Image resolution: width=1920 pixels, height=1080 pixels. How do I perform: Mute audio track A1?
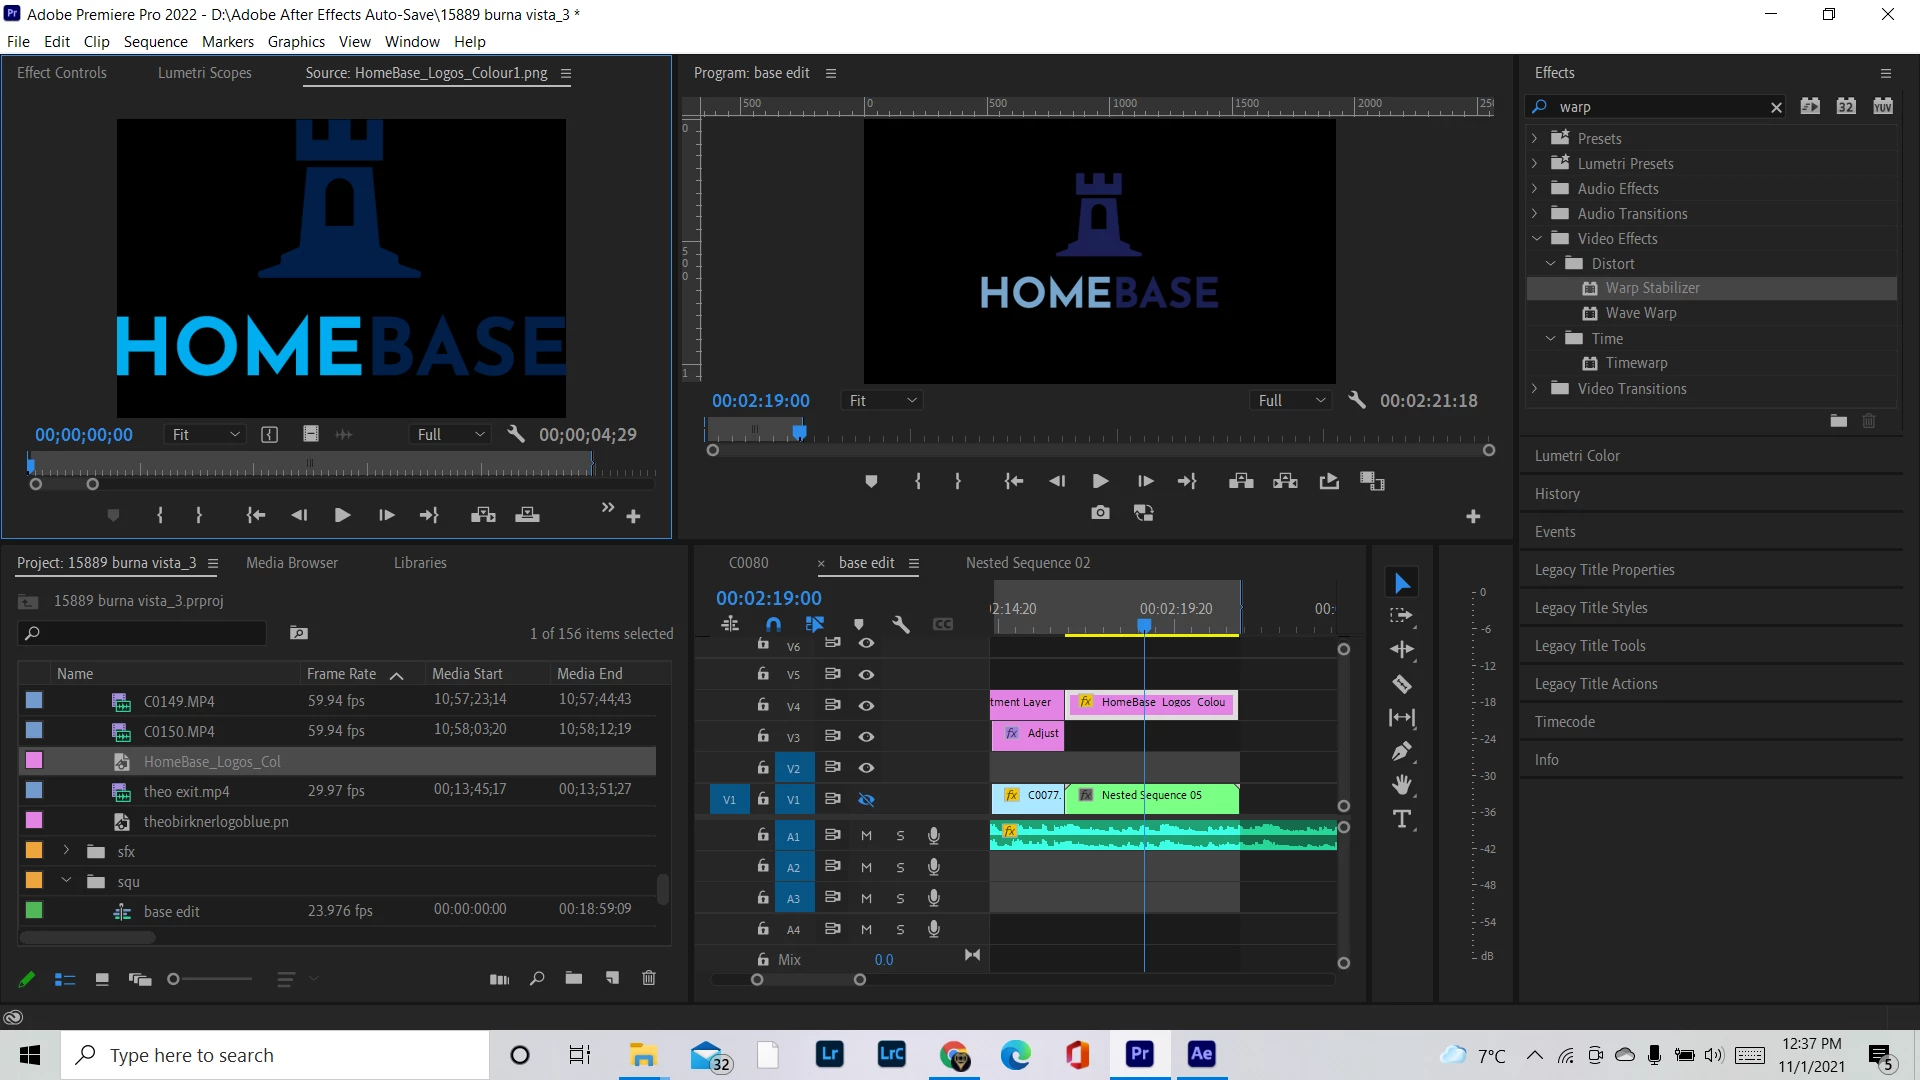(x=866, y=836)
